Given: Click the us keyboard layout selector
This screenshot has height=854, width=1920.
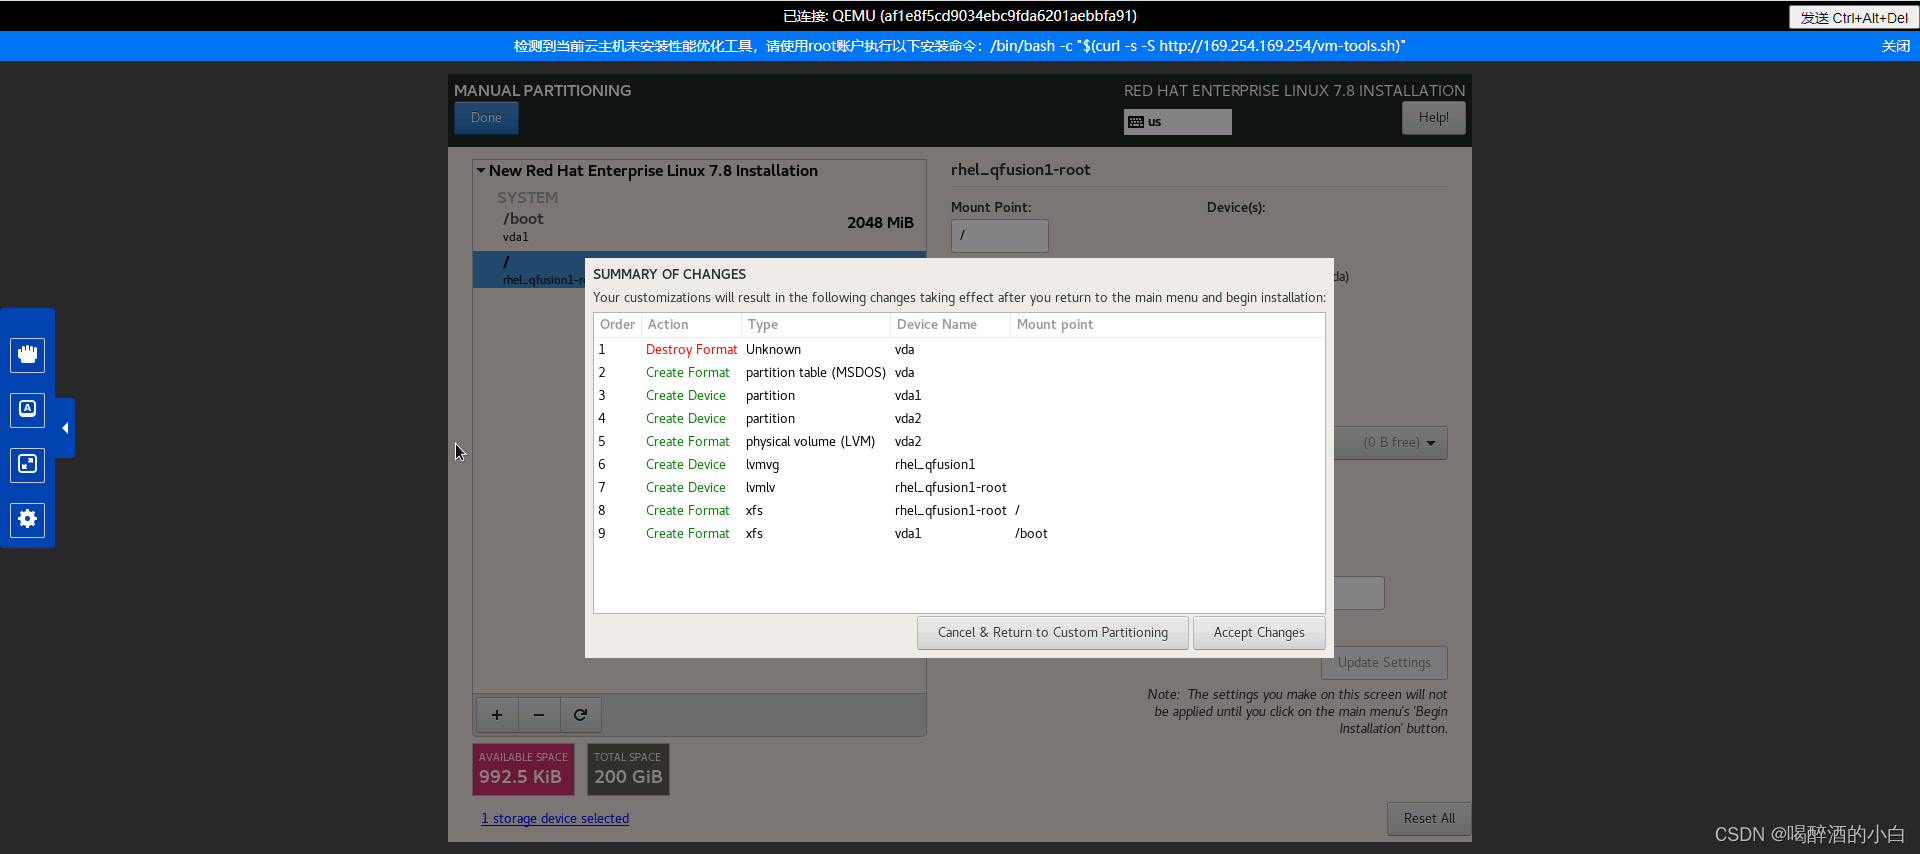Looking at the screenshot, I should (x=1178, y=122).
